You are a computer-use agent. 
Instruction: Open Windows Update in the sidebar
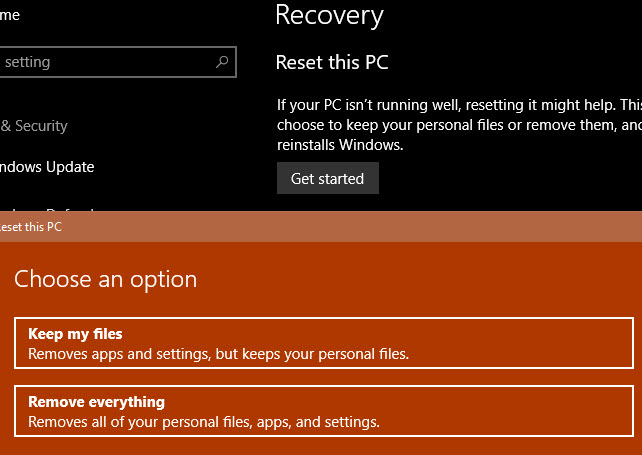point(48,167)
